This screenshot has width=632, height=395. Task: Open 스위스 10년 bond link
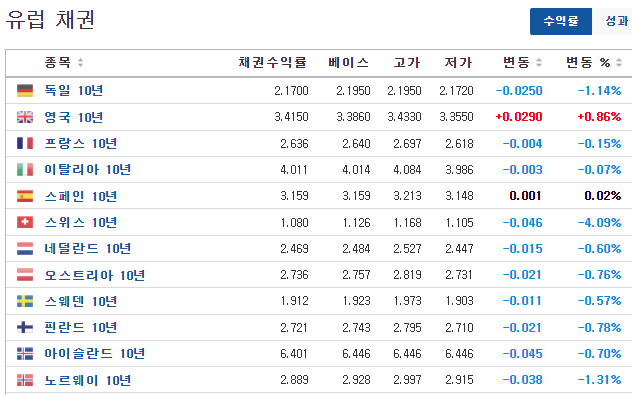click(81, 222)
